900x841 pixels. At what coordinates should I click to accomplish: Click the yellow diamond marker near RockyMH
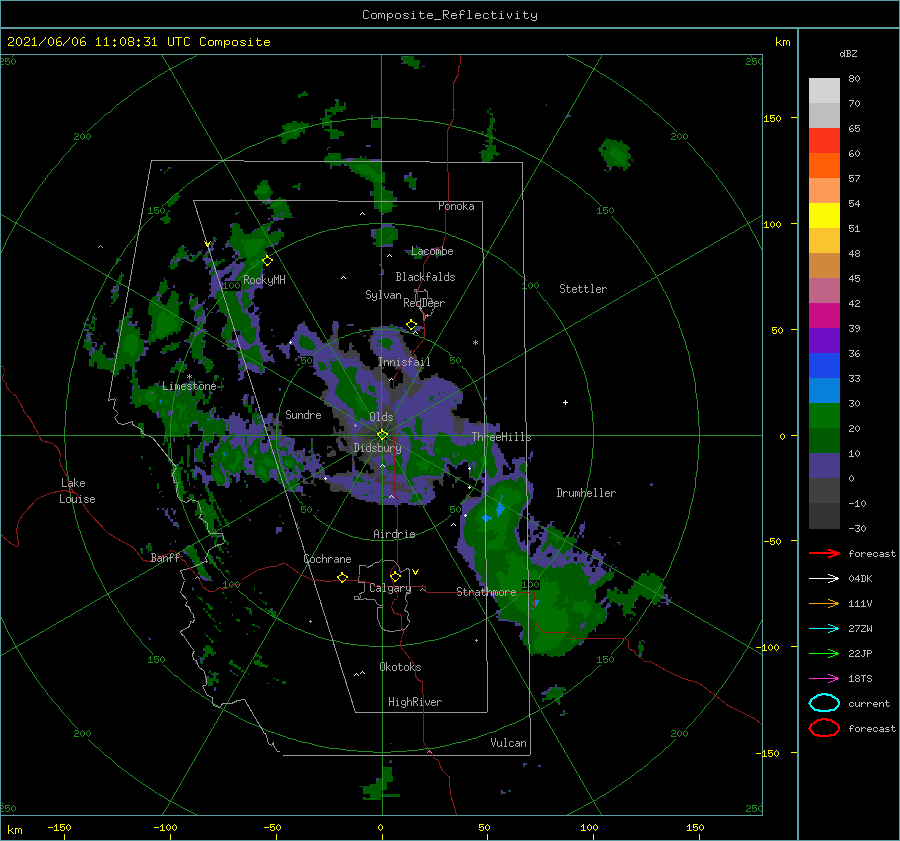tap(267, 261)
